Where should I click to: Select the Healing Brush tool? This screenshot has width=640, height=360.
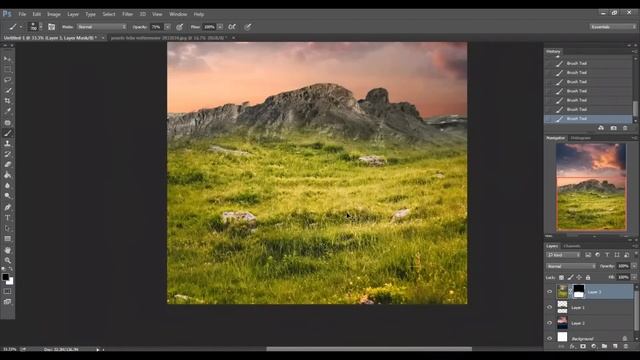coord(7,122)
